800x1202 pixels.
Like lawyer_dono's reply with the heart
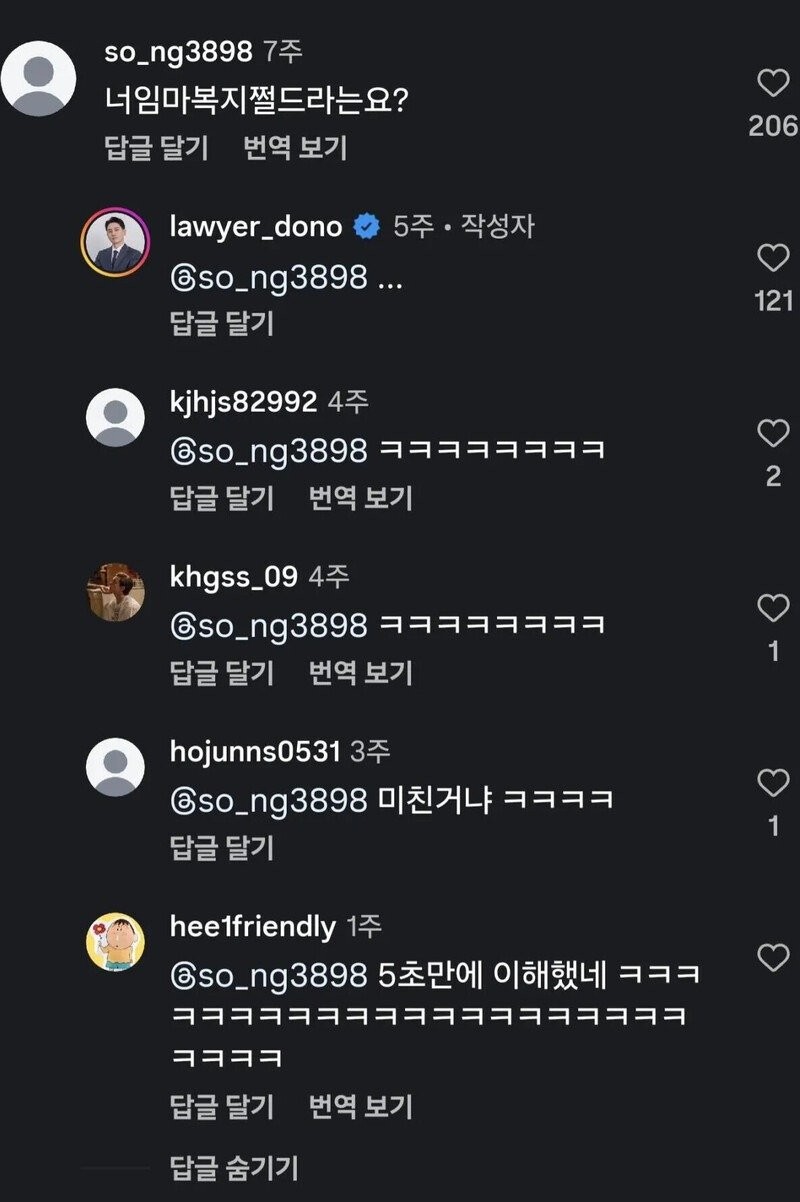pos(773,259)
